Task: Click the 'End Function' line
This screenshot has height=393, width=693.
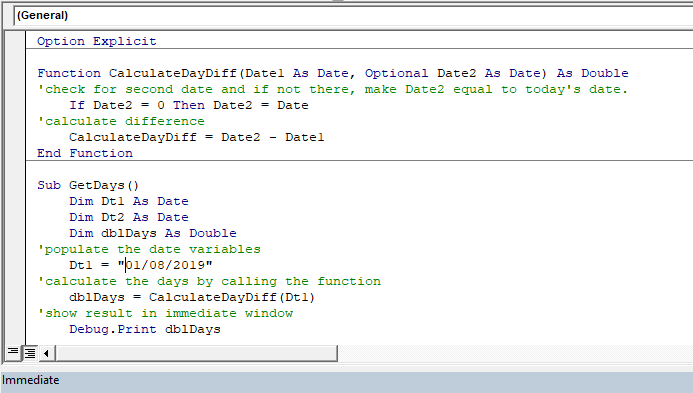Action: click(85, 153)
